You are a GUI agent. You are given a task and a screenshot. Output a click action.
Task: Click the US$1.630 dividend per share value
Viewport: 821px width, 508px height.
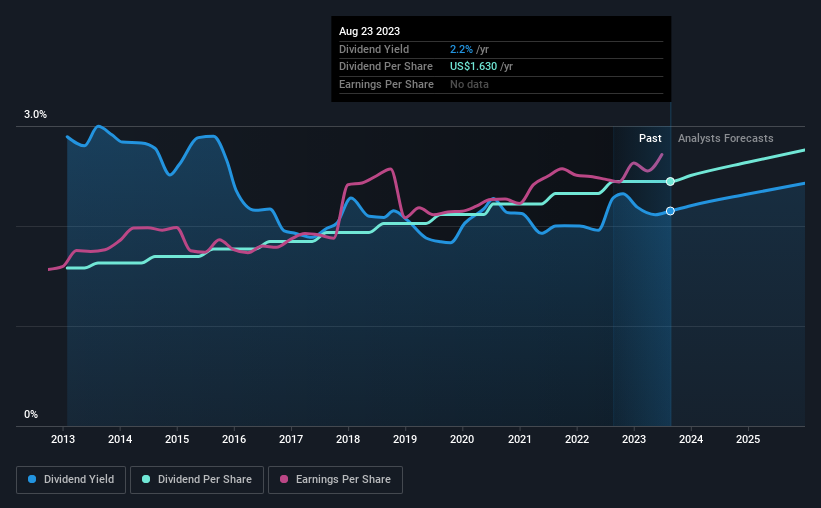click(x=473, y=67)
